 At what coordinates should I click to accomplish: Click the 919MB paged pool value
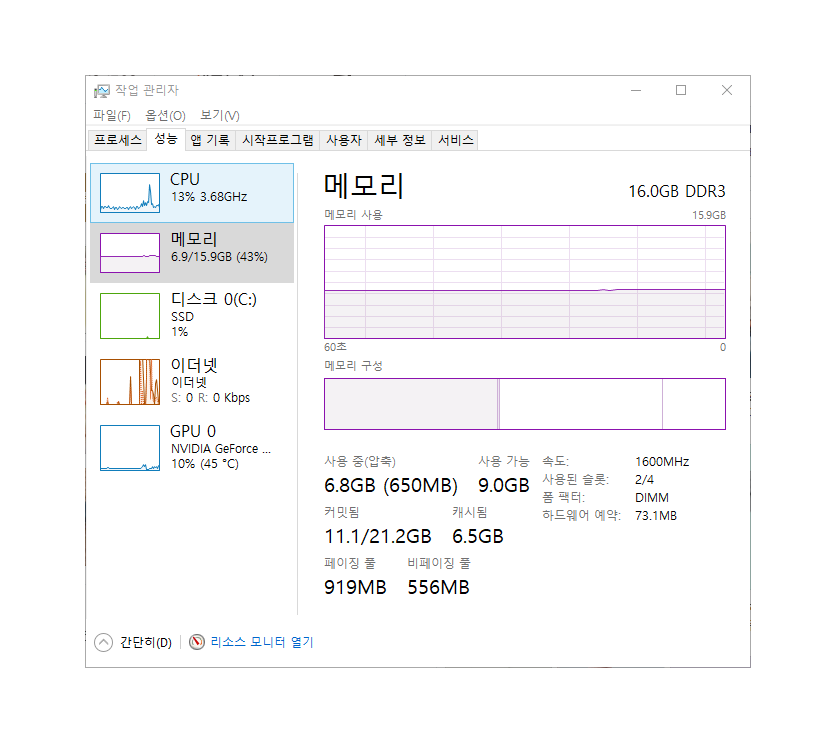tap(355, 587)
